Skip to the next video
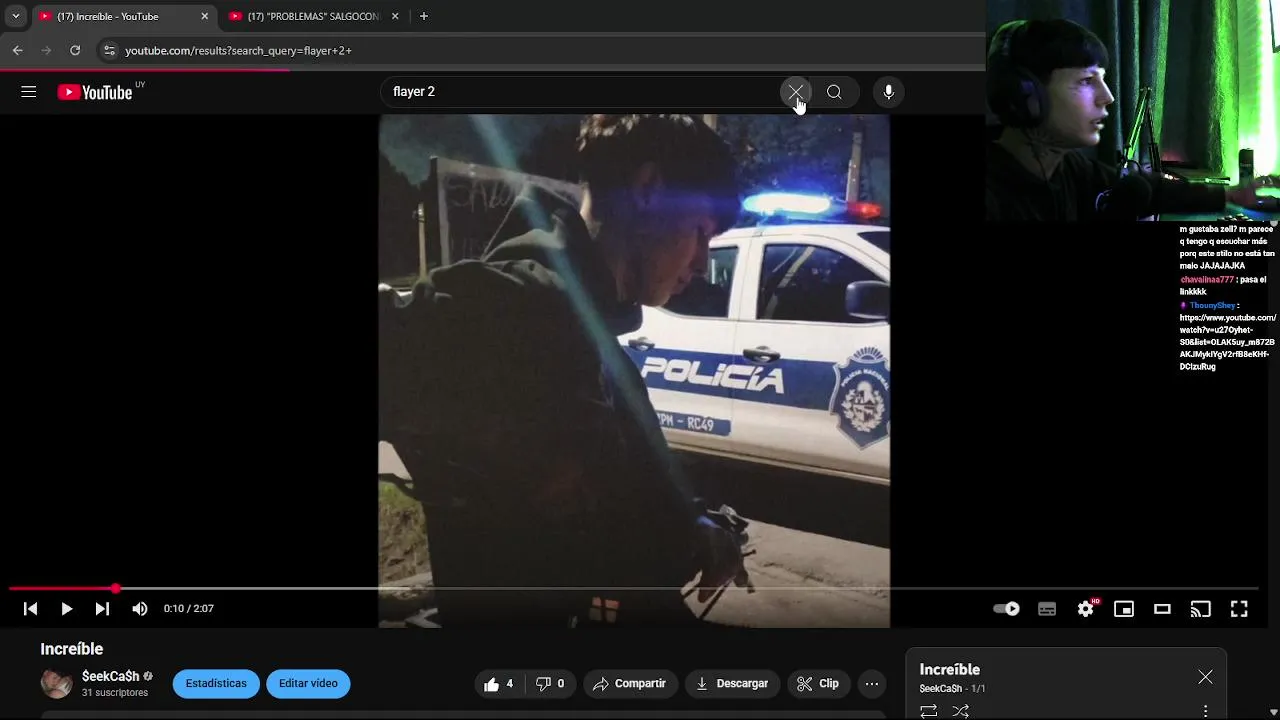The height and width of the screenshot is (720, 1280). click(x=102, y=608)
